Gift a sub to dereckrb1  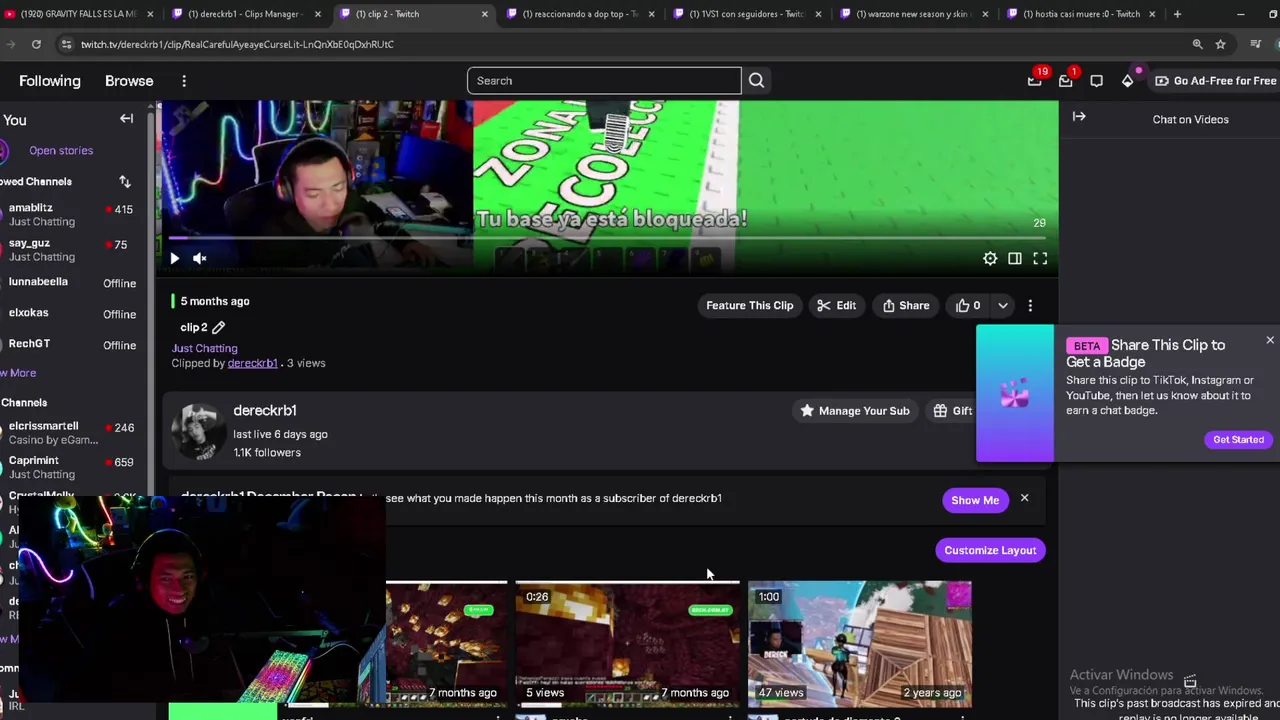coord(953,410)
